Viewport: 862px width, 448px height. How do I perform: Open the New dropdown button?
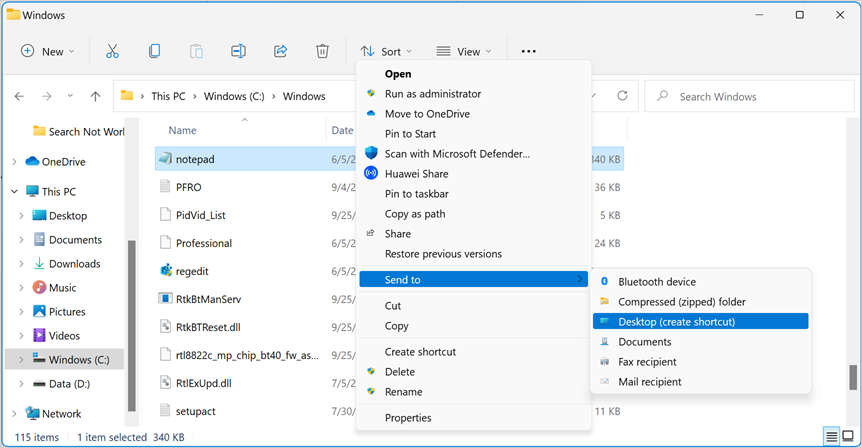48,51
